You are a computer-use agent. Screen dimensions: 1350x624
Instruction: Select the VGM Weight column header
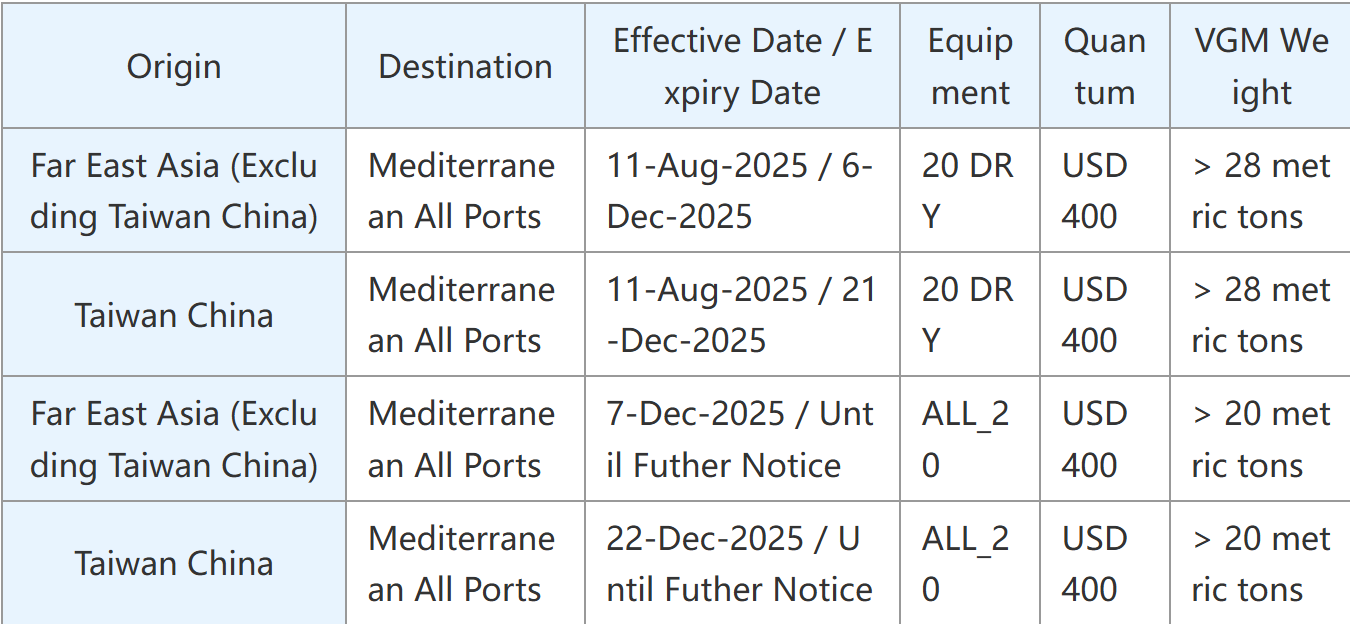pos(1261,67)
